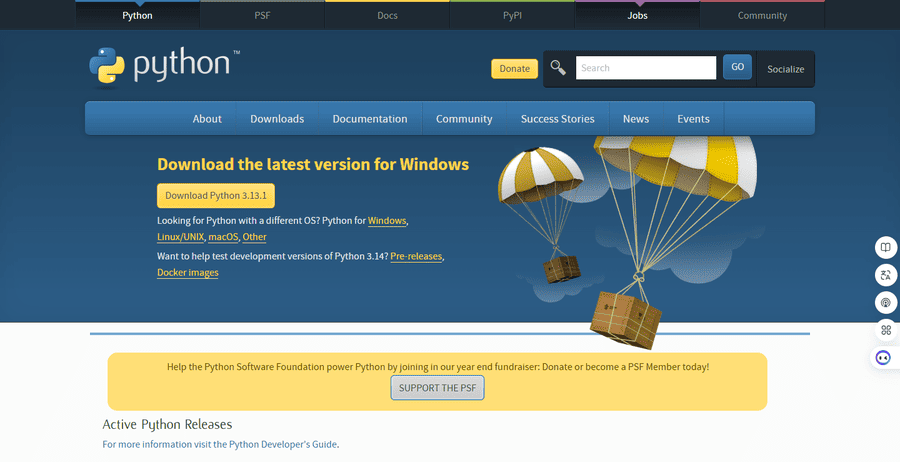Switch to the PyPI top tab
The height and width of the screenshot is (462, 900).
point(512,16)
